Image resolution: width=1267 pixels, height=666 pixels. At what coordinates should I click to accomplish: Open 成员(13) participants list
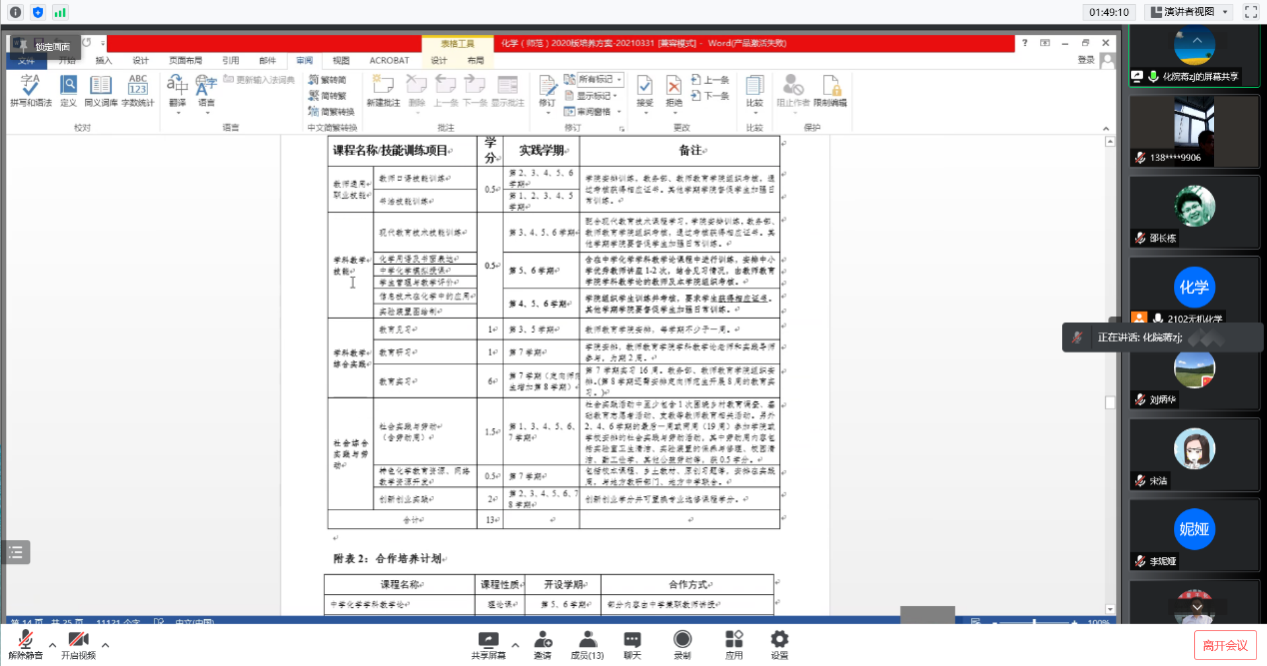tap(586, 644)
